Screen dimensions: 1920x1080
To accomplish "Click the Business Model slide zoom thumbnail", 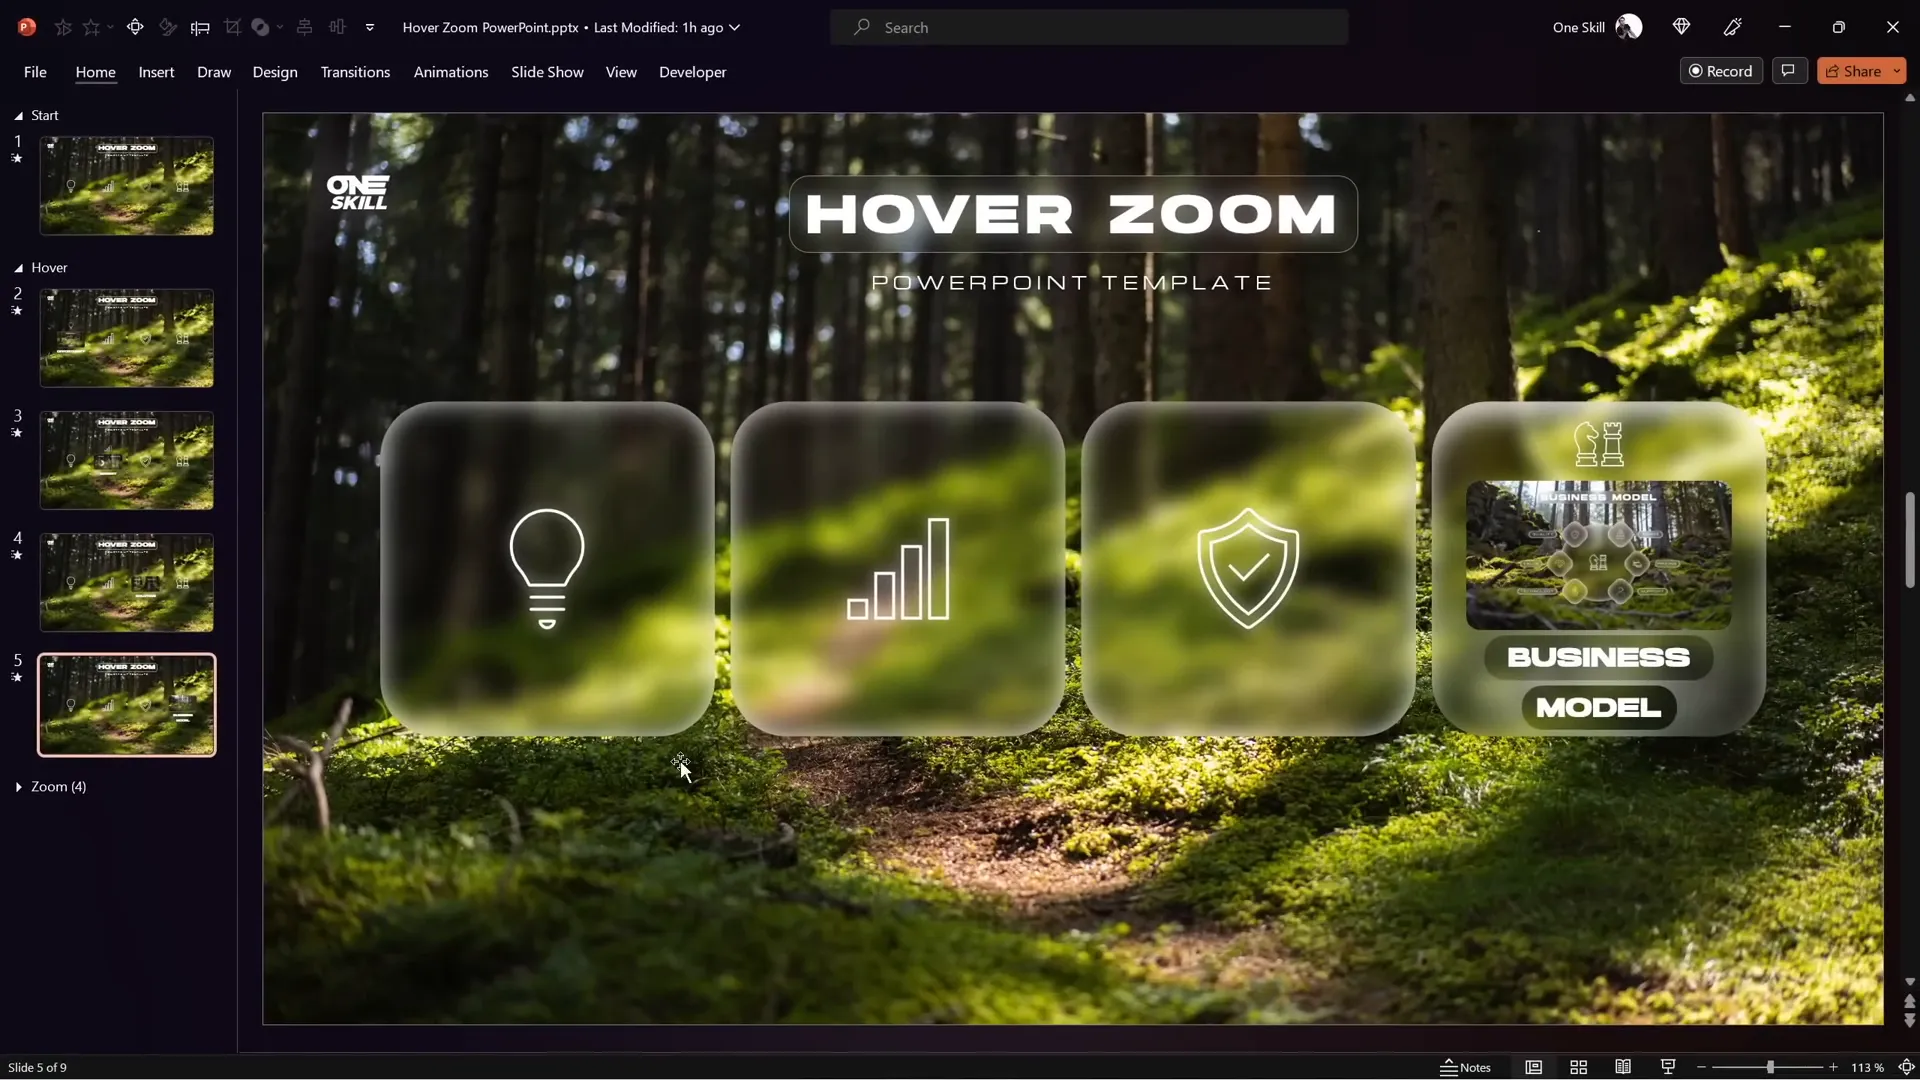I will [1598, 555].
